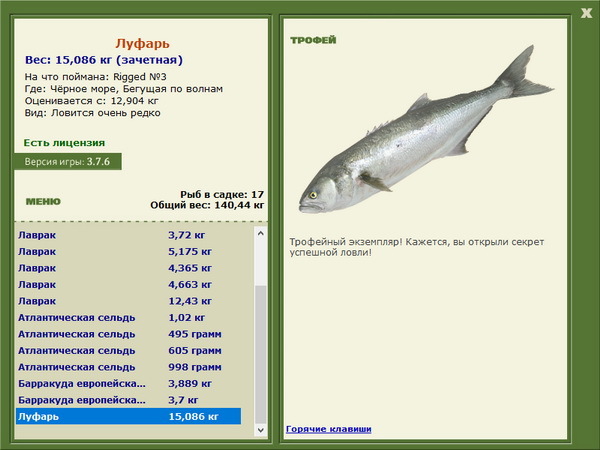Select the Барракуда европейска... 3,889 кг row
The width and height of the screenshot is (600, 450).
129,383
